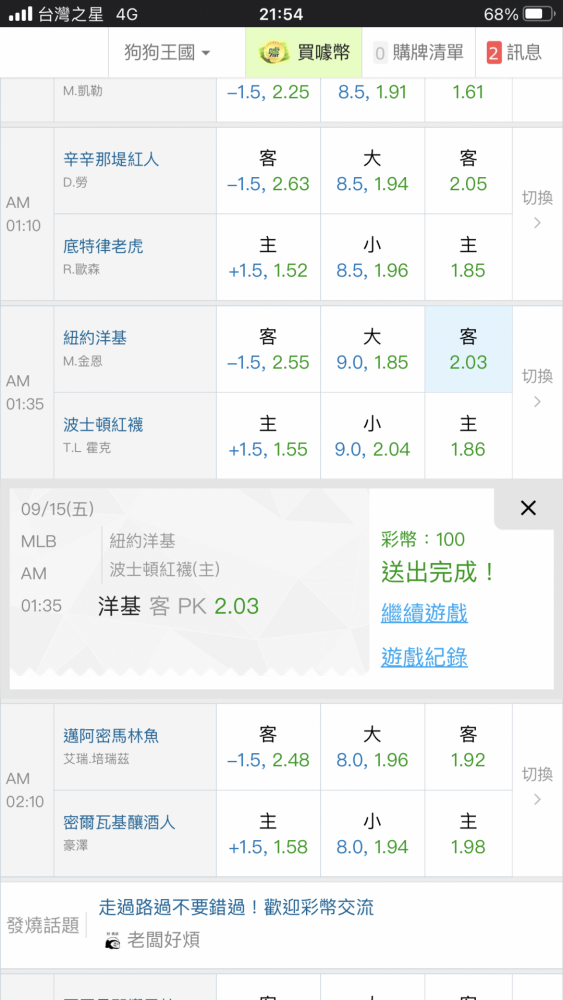Open the 訊息 notifications badge
Viewport: 563px width, 1000px height.
494,53
